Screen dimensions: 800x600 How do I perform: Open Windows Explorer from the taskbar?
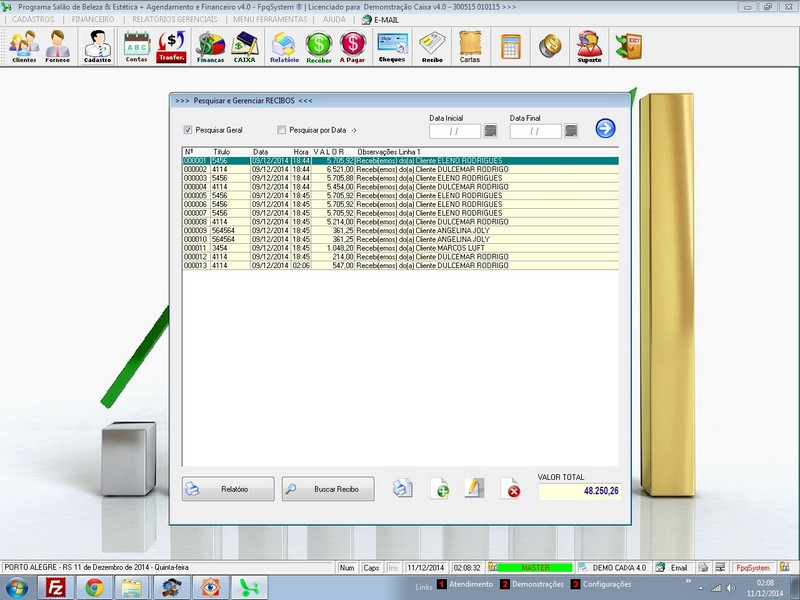(132, 588)
